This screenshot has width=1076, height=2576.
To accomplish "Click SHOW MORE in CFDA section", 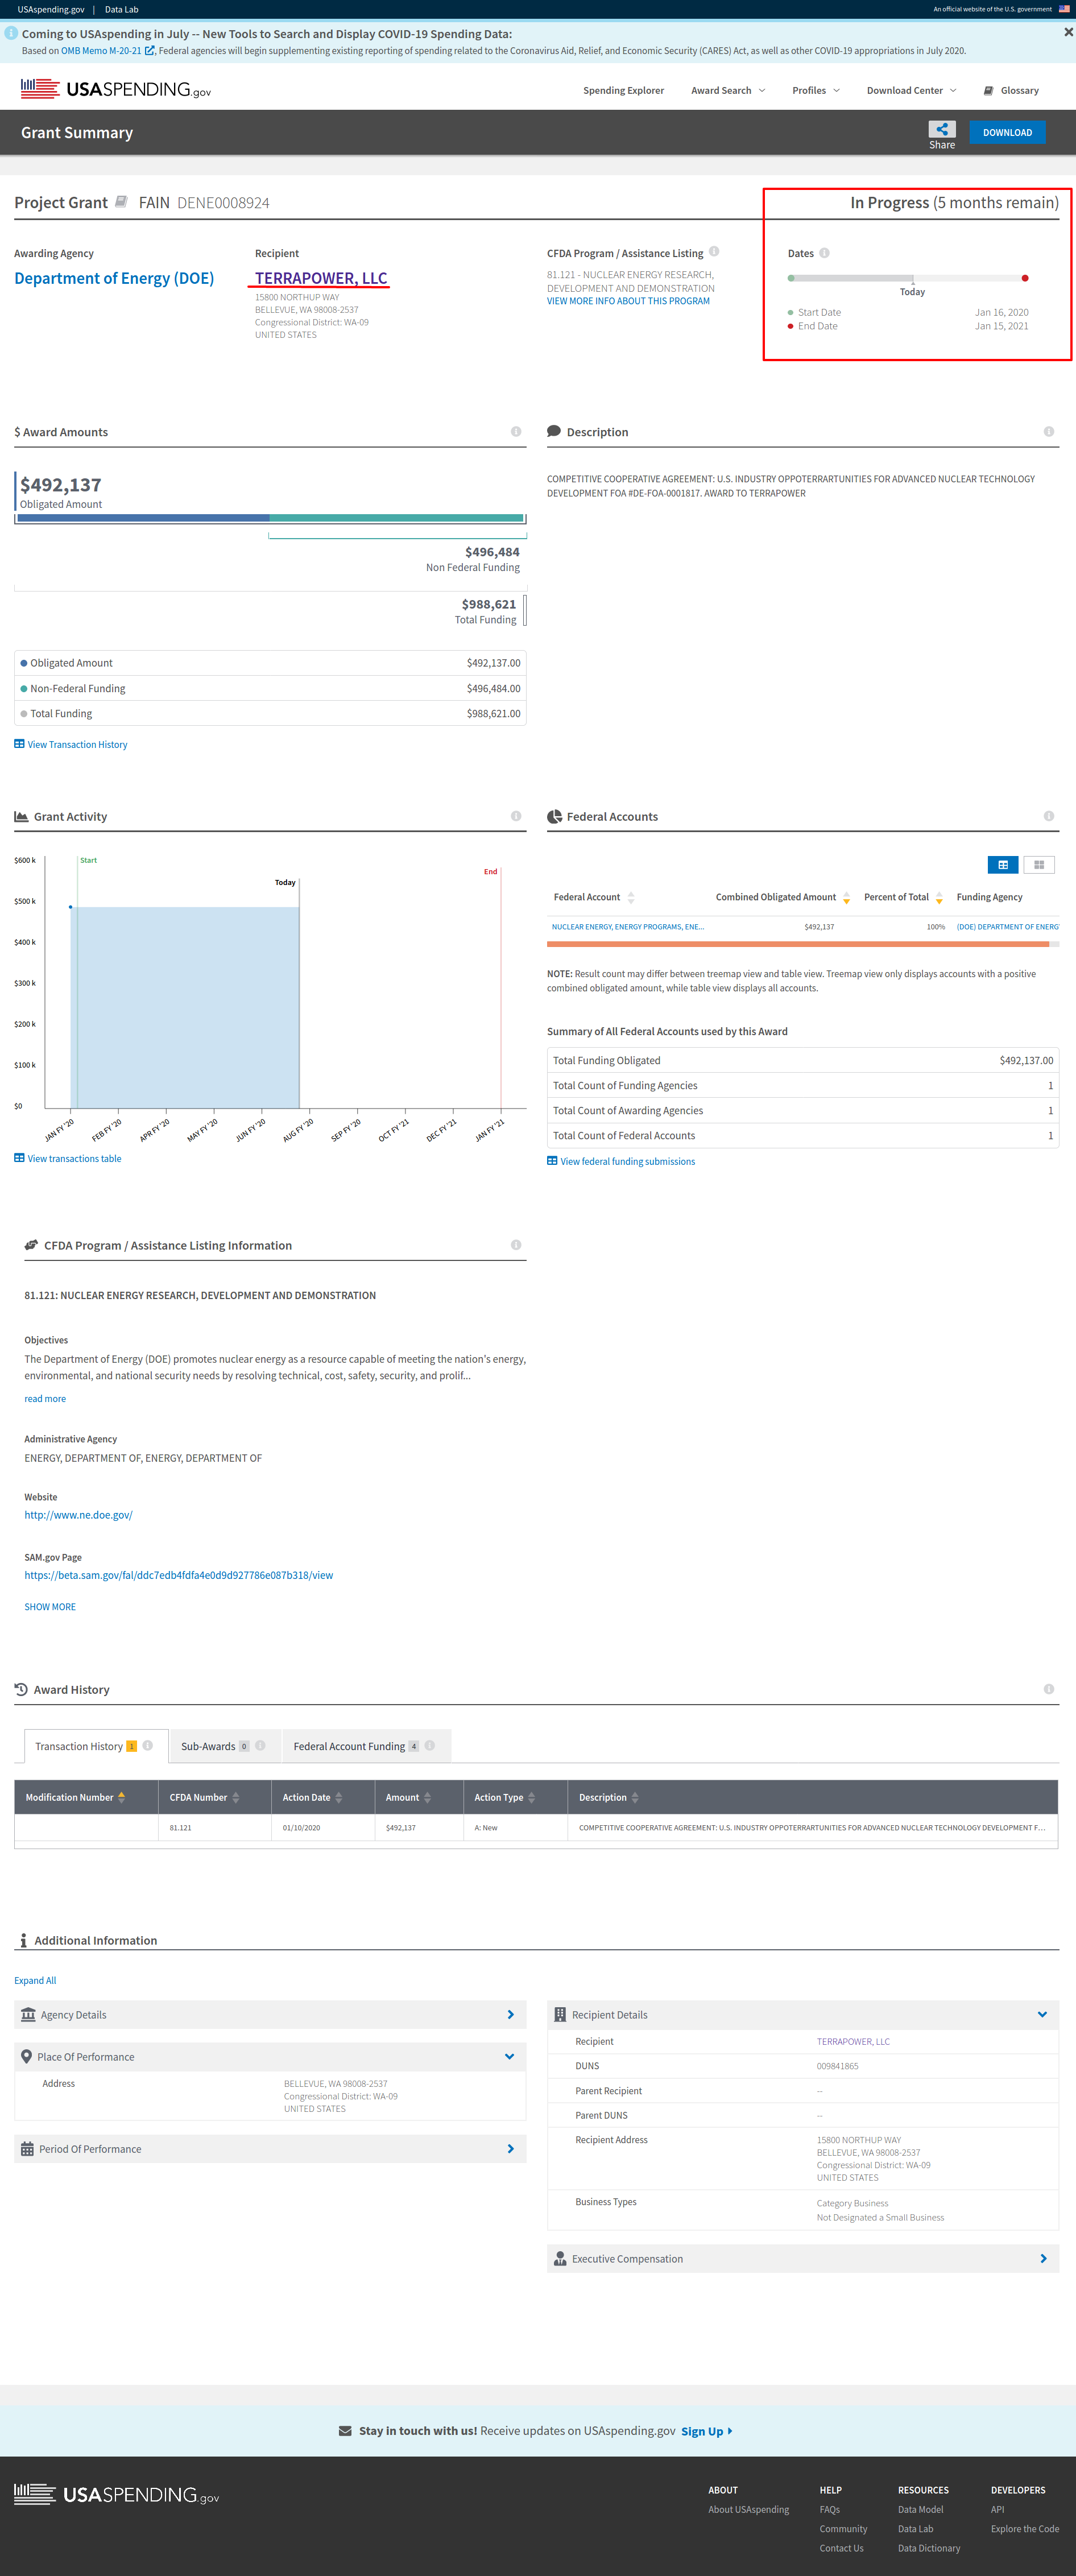I will (x=50, y=1607).
